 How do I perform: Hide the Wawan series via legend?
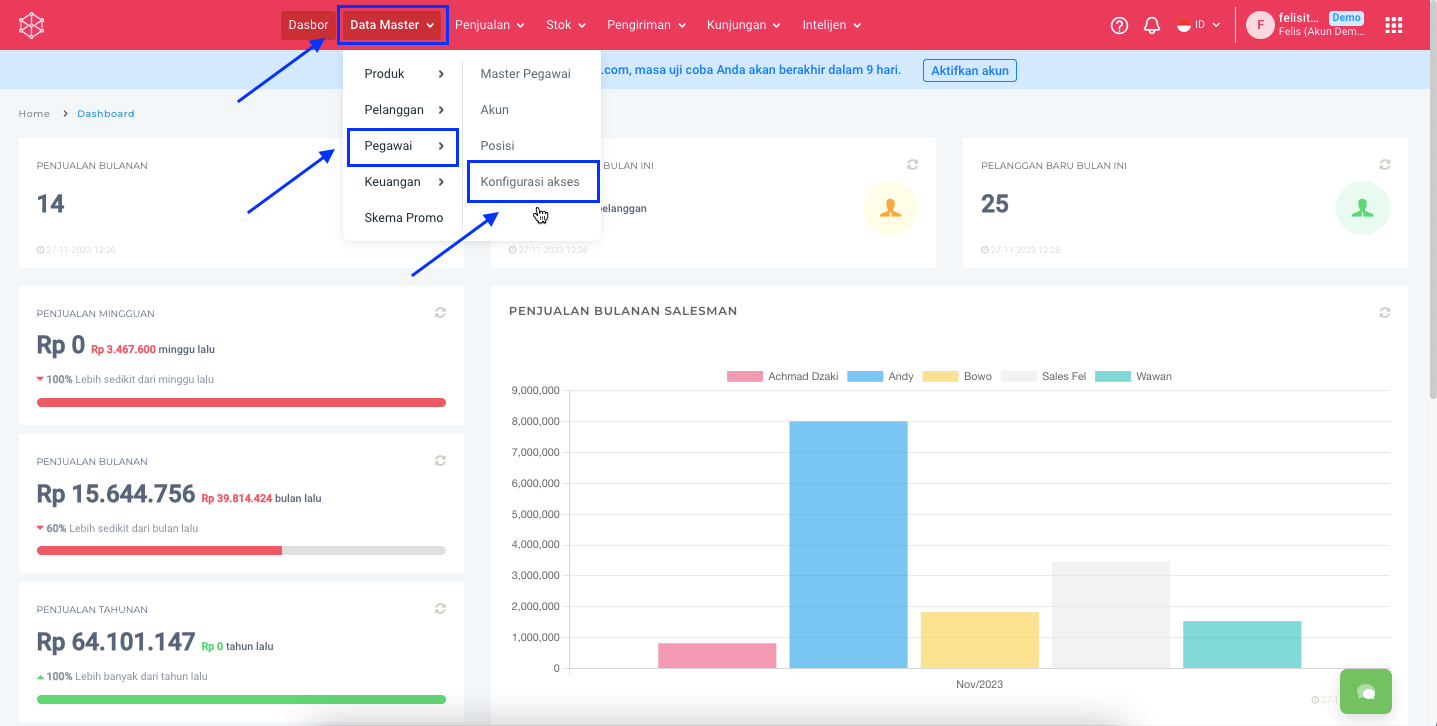pos(1133,376)
